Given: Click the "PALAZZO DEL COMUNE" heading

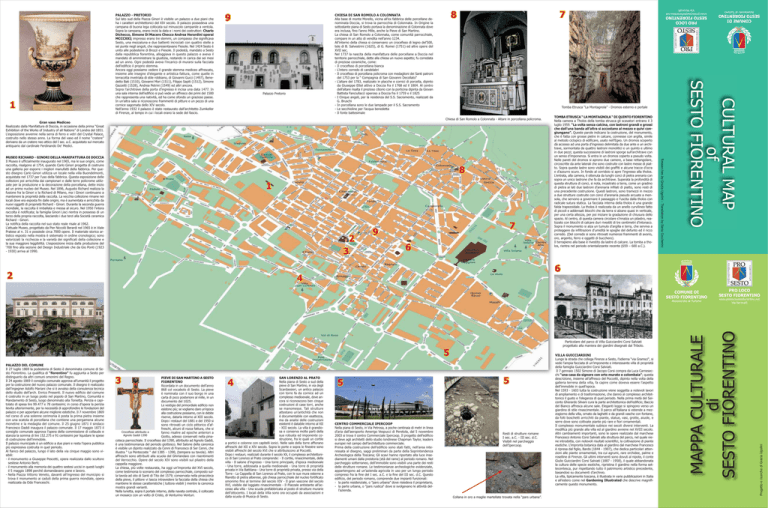Looking at the screenshot, I should tap(24, 365).
